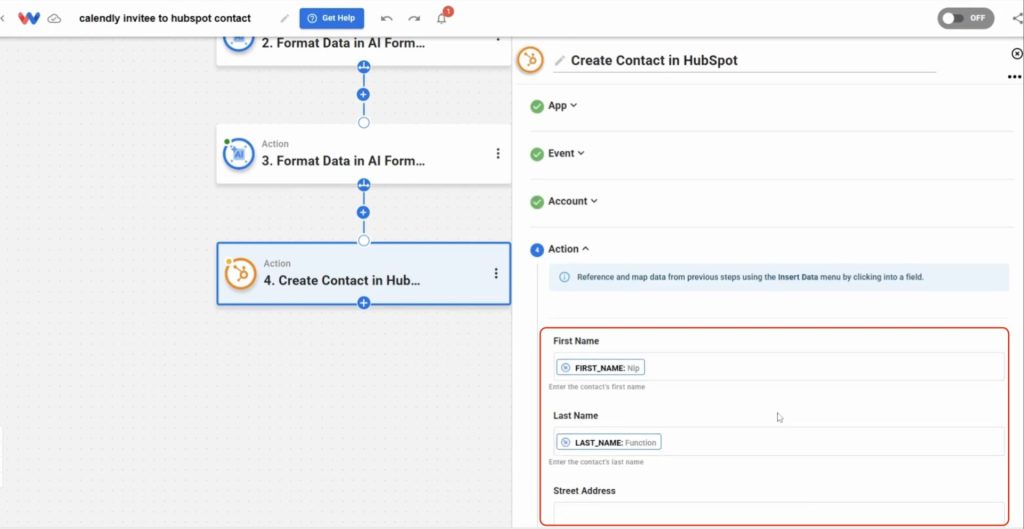Click plus button between steps 2 and 3

click(364, 95)
